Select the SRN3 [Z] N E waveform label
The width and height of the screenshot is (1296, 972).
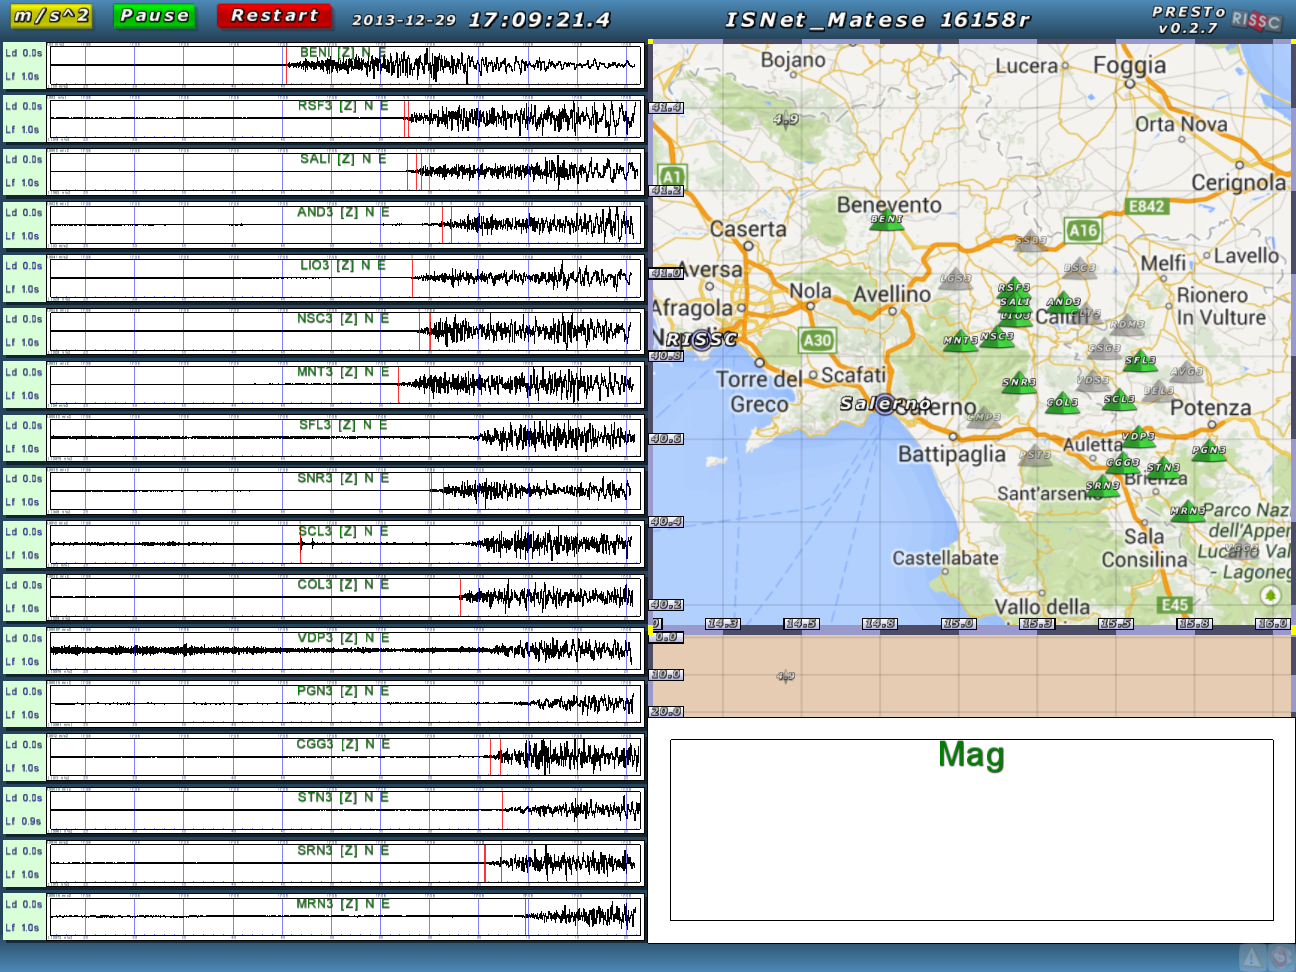[x=344, y=851]
